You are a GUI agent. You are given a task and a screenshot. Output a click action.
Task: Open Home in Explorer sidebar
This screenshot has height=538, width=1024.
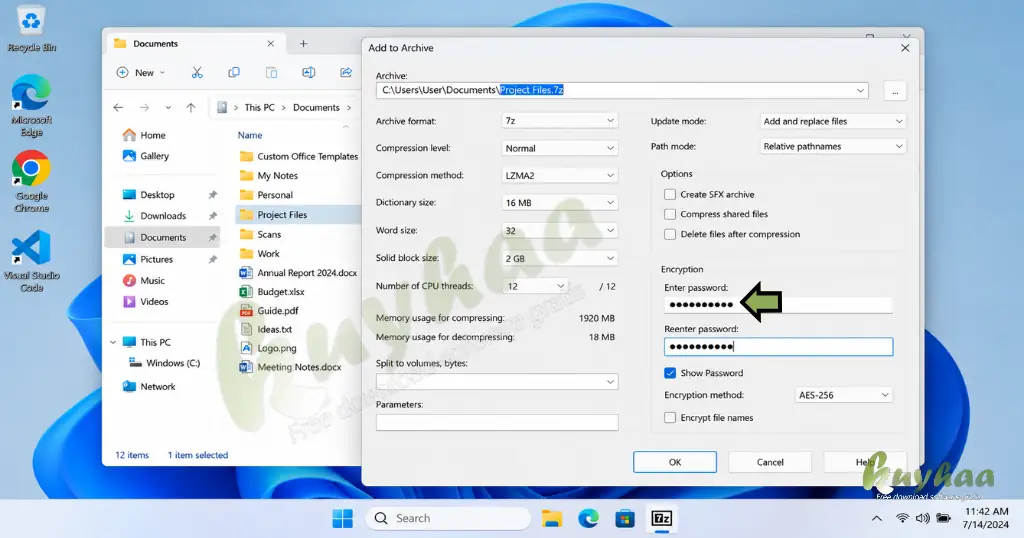[145, 135]
